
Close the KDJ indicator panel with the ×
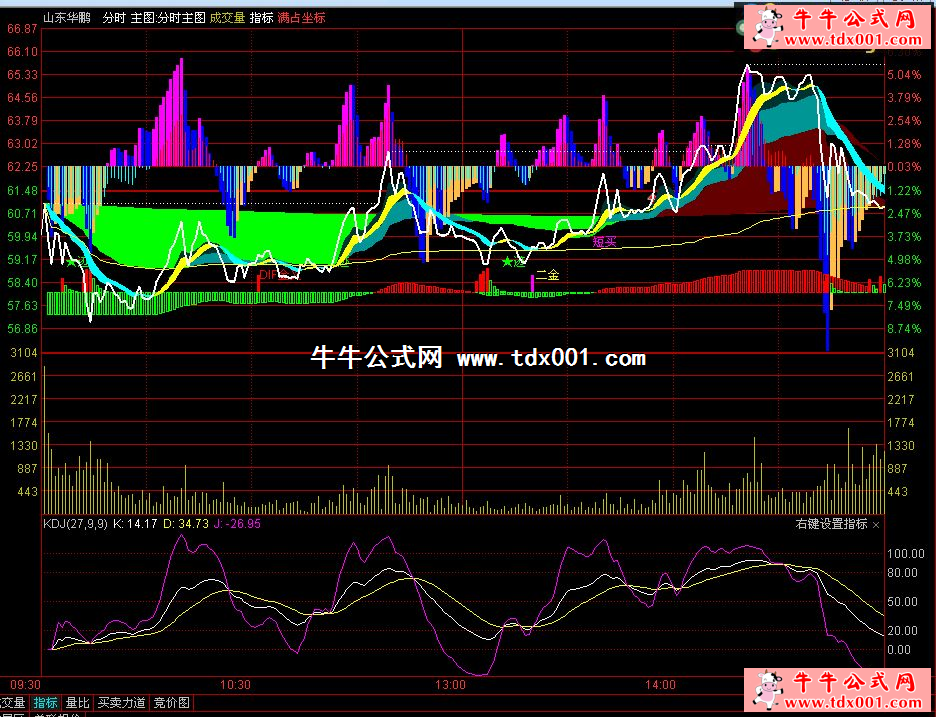point(876,525)
